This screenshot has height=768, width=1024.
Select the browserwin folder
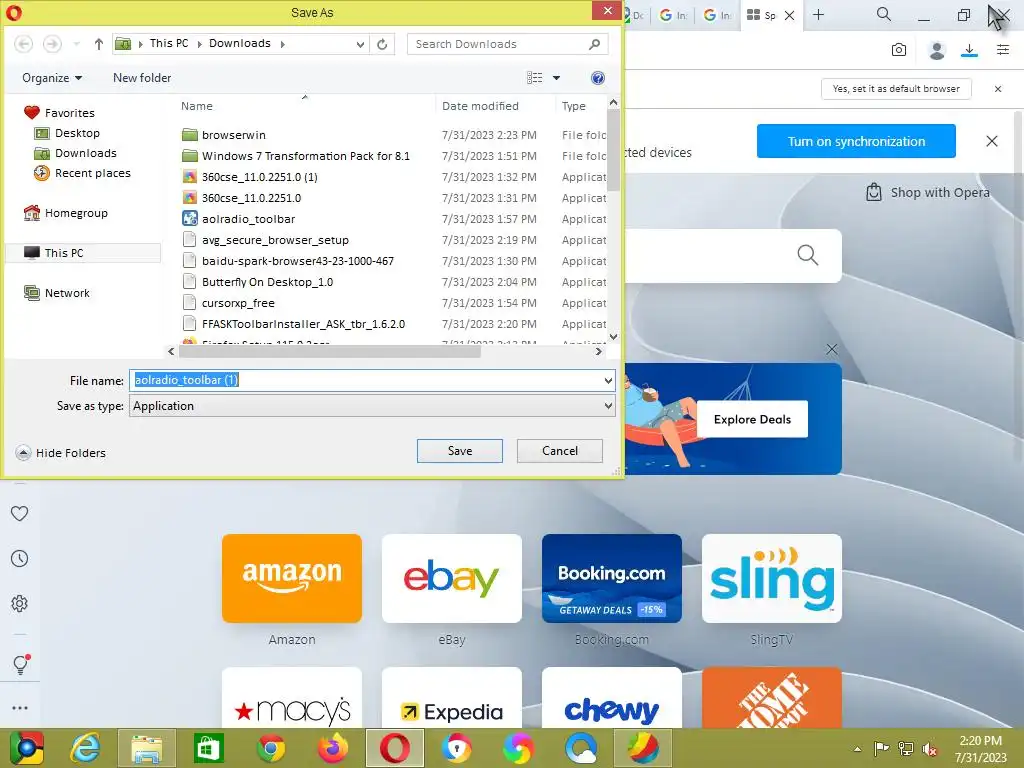(233, 135)
